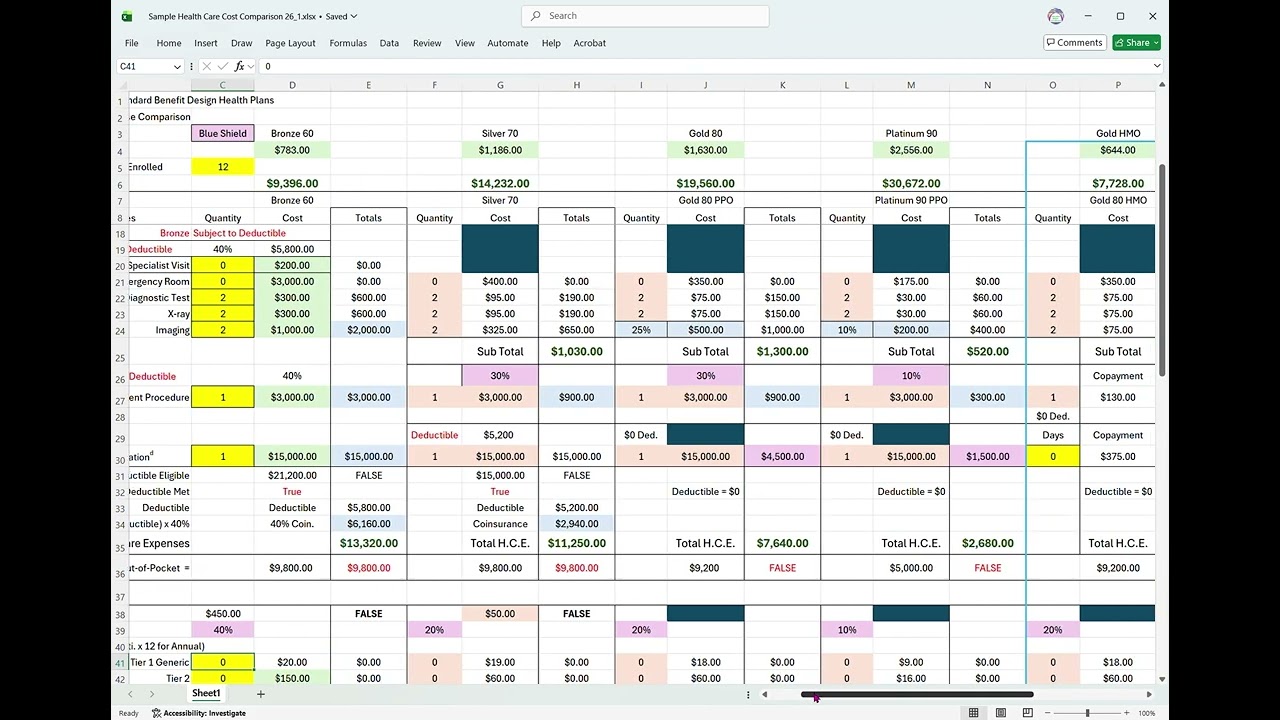Click horizontal scrollbar right arrow
1280x720 pixels.
1149,694
